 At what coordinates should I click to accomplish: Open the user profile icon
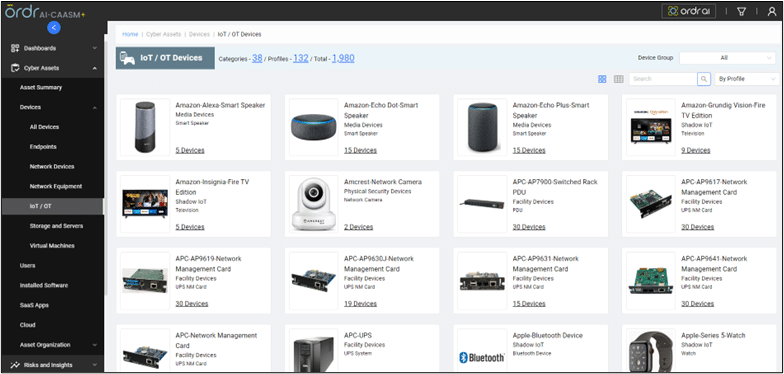click(x=772, y=12)
